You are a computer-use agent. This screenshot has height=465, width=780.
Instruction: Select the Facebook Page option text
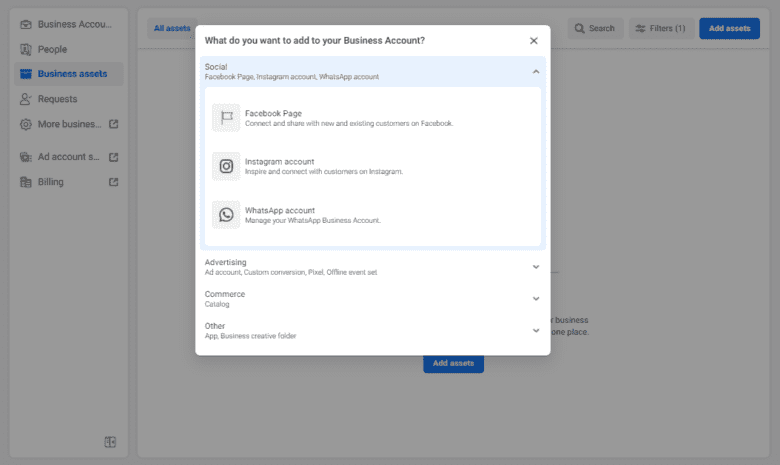(x=273, y=113)
